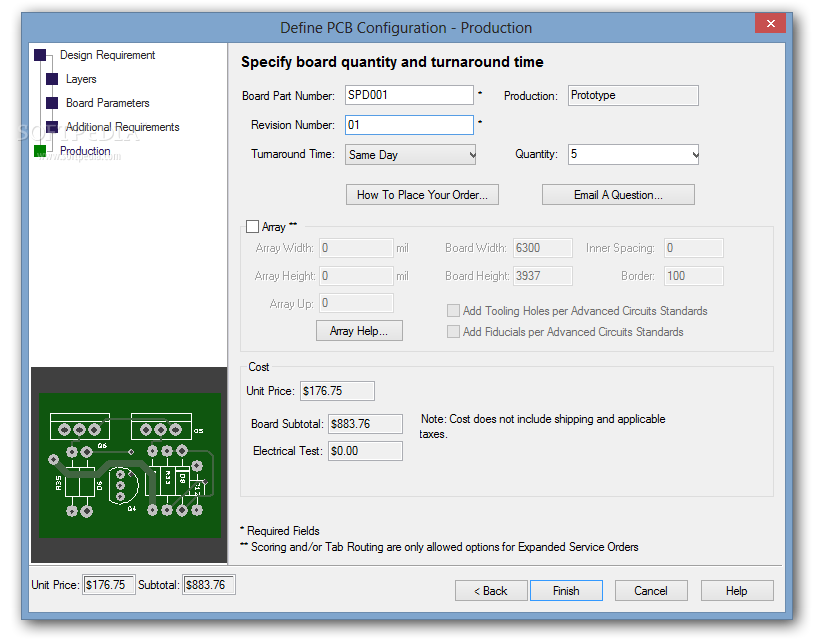
Task: Click the Revision Number field
Action: pyautogui.click(x=409, y=125)
